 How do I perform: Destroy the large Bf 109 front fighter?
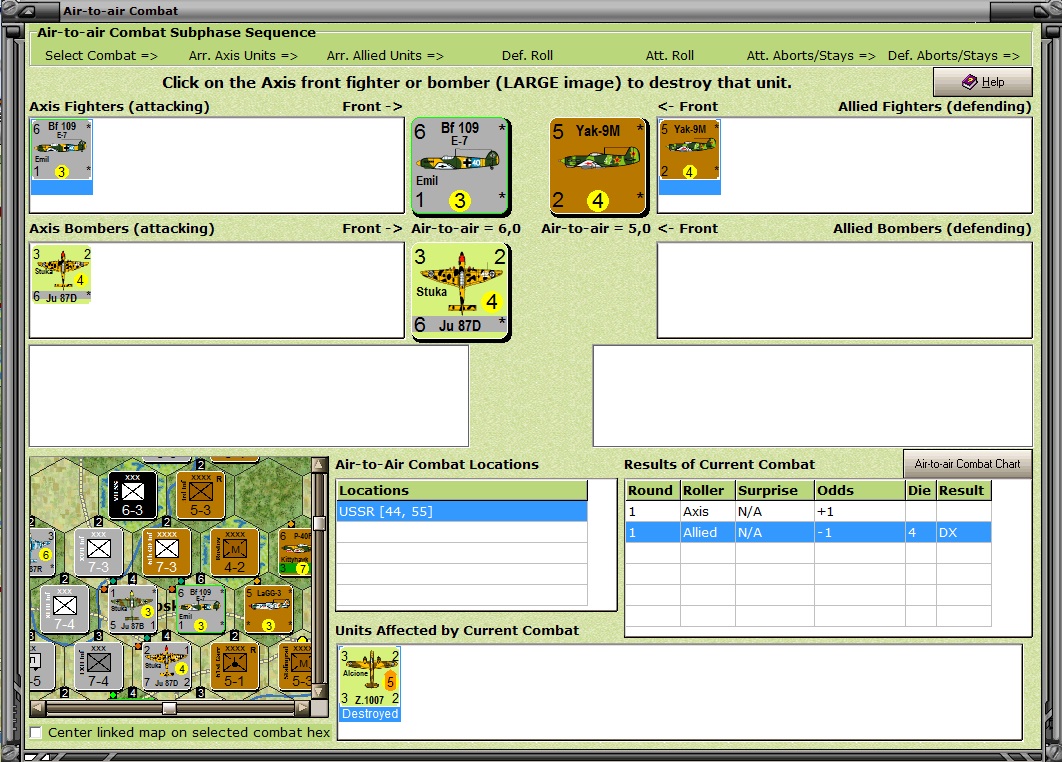[x=461, y=166]
